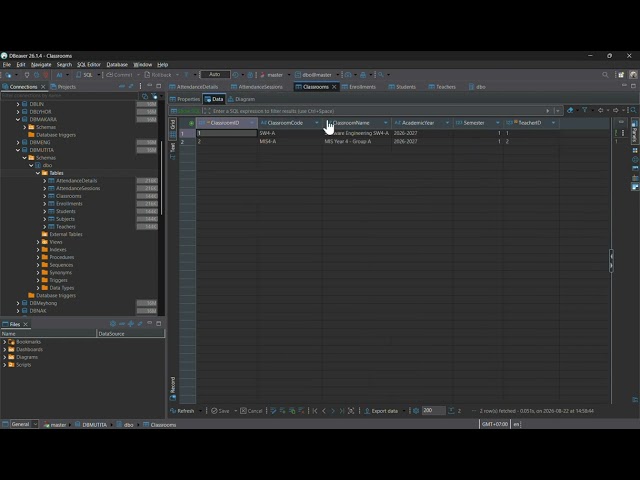Viewport: 640px width, 480px height.
Task: Open the dbo@master schema selector
Action: (x=316, y=75)
